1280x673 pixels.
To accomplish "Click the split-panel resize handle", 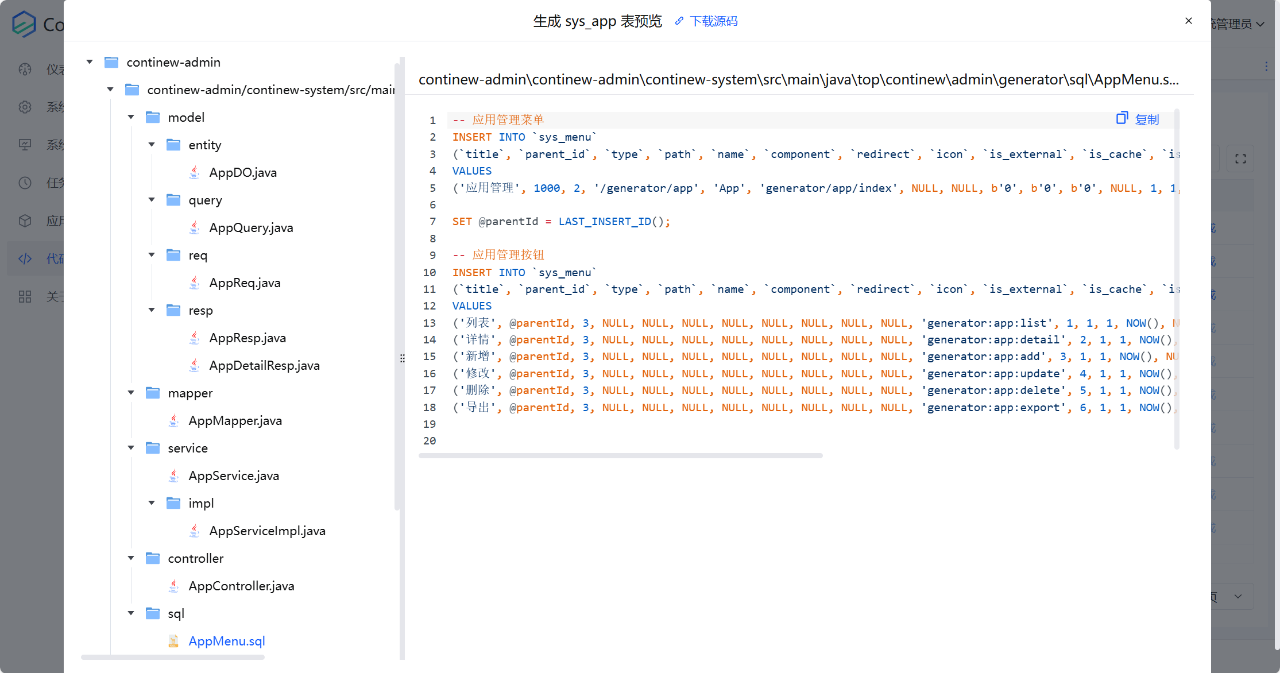I will coord(403,358).
